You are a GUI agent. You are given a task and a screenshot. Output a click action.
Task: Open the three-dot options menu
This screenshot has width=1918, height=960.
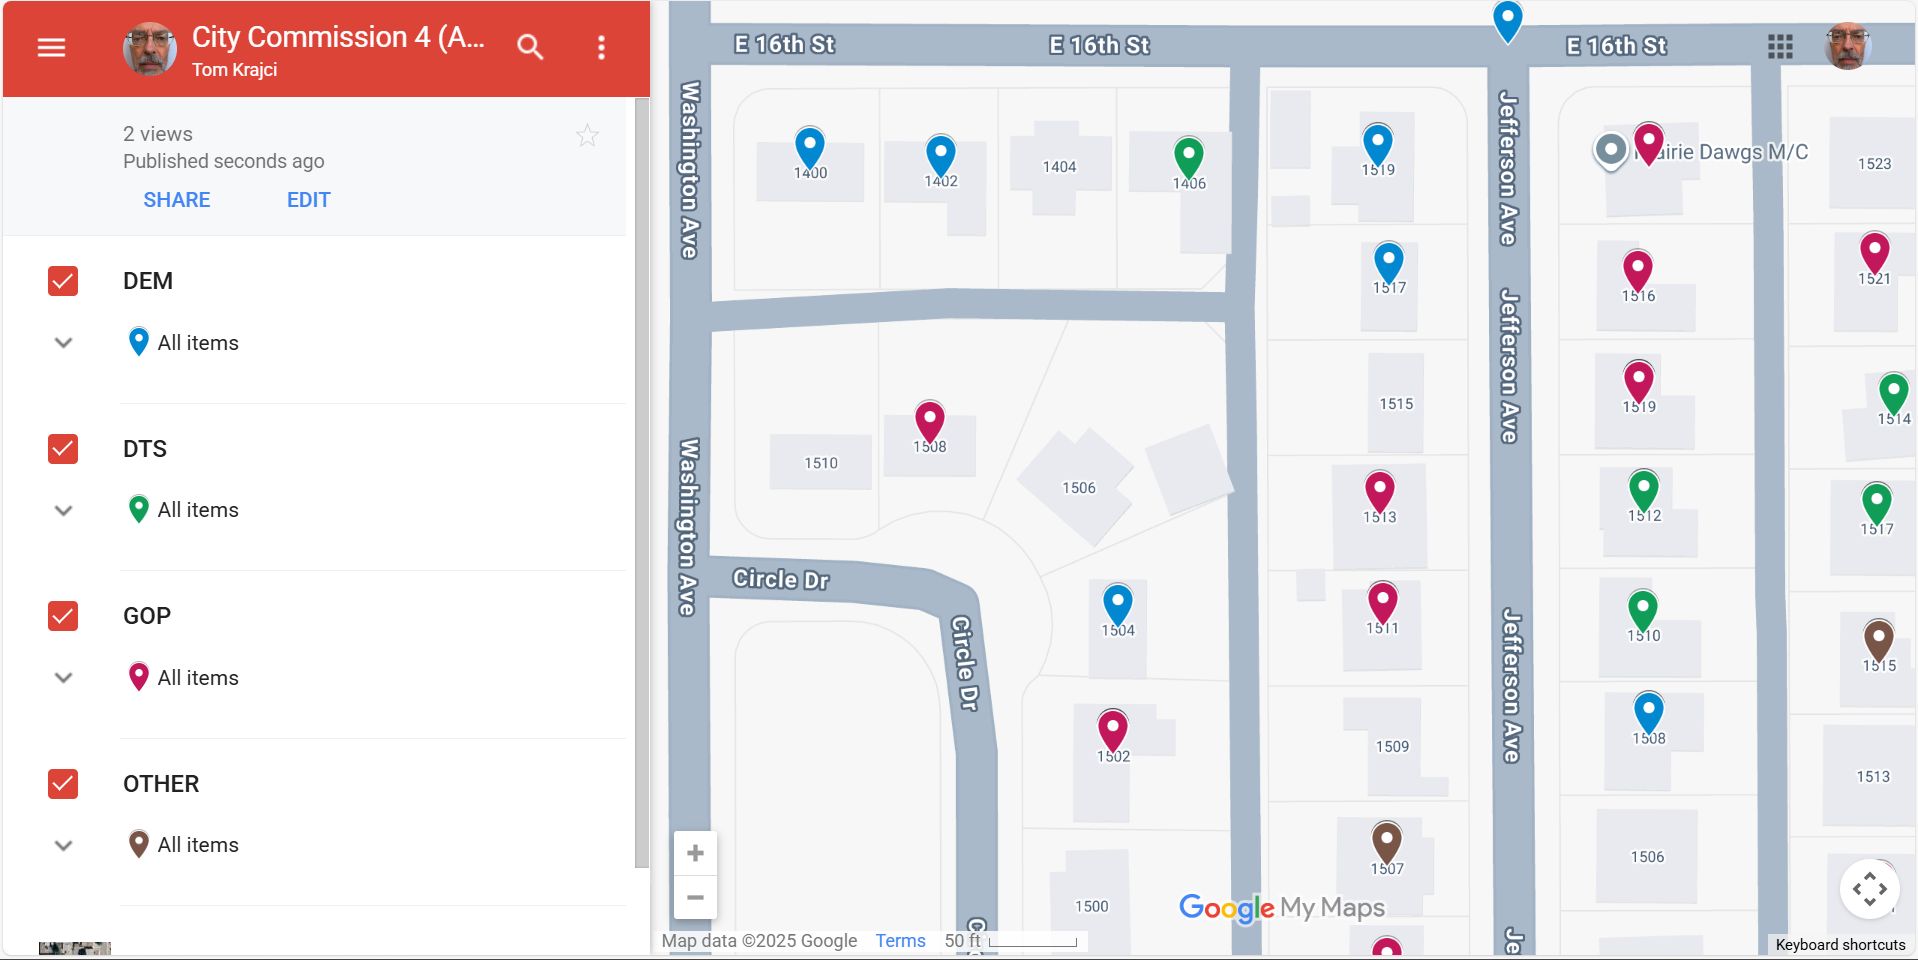(600, 47)
